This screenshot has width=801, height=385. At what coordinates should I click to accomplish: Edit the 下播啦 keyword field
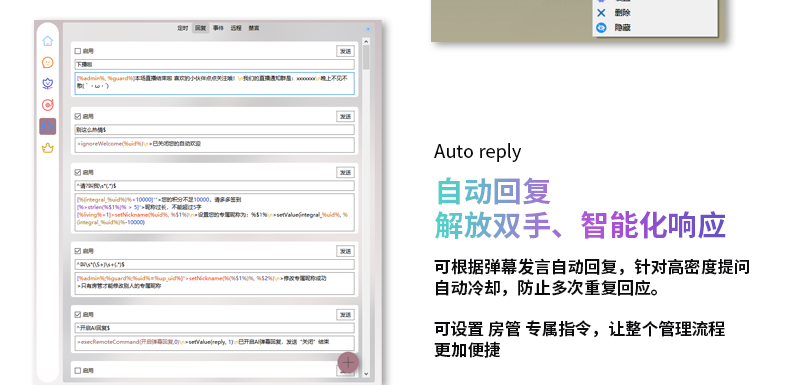tap(215, 65)
